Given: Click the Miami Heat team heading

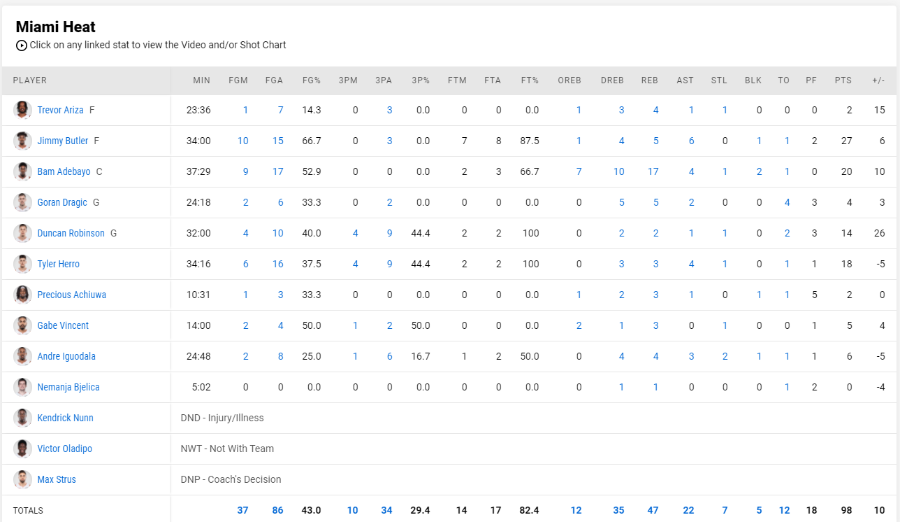Looking at the screenshot, I should click(56, 27).
